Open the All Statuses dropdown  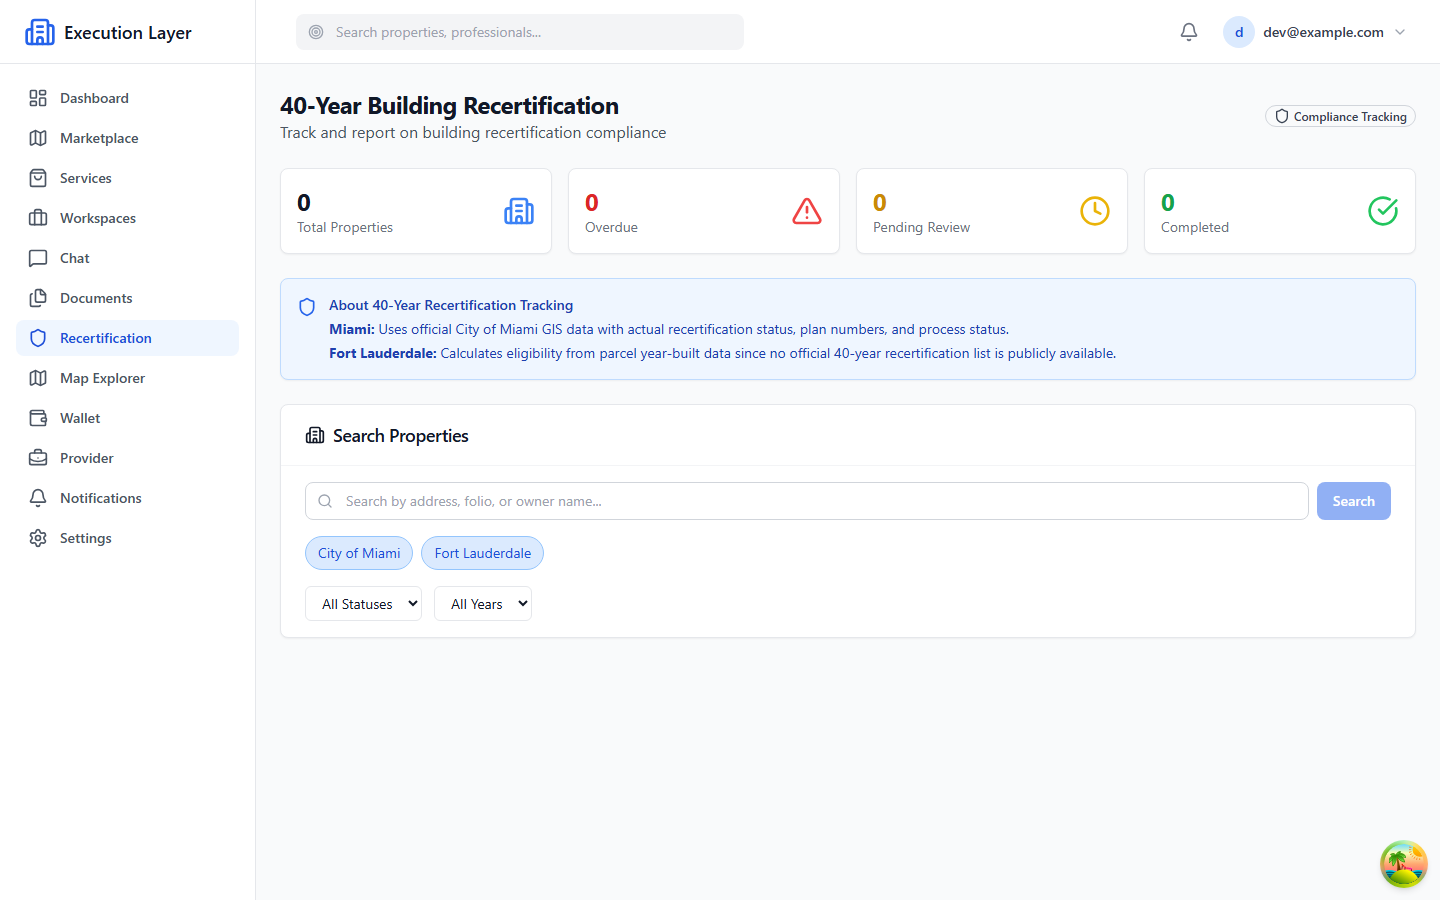pos(363,604)
